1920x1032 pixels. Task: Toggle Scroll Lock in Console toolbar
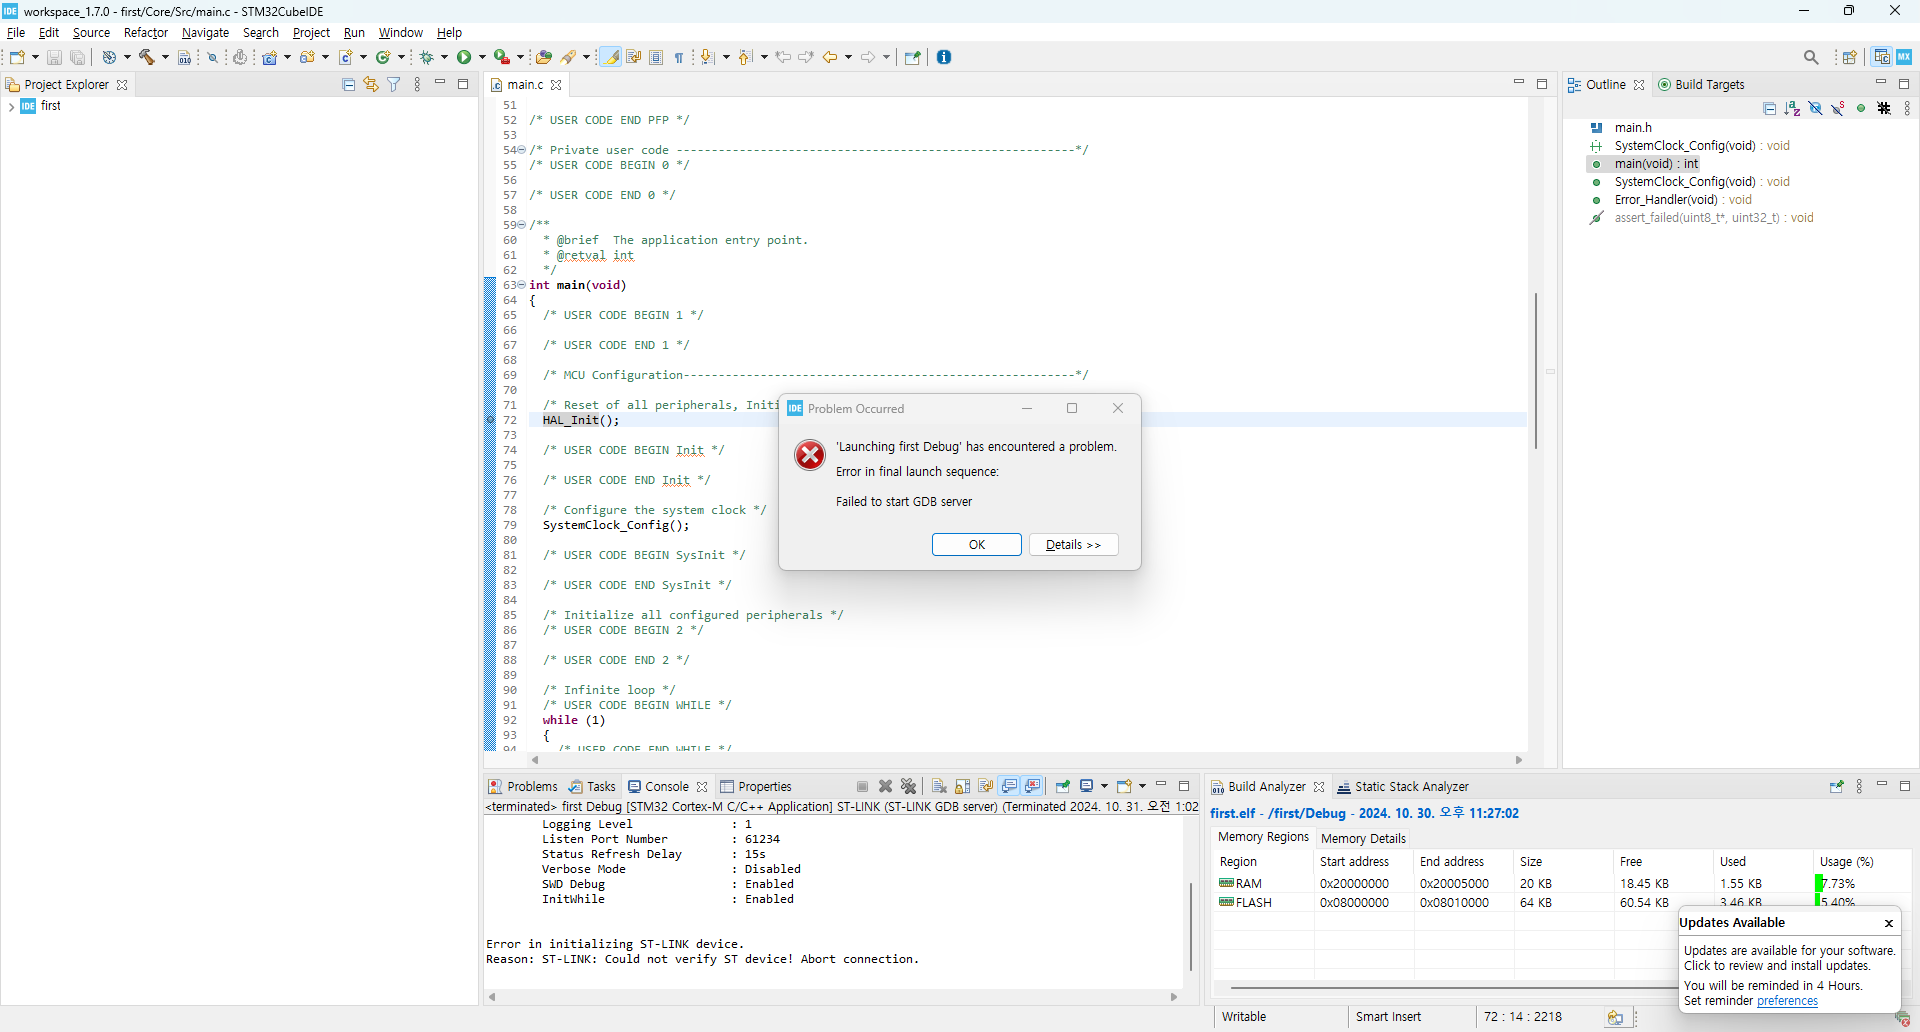(x=962, y=786)
